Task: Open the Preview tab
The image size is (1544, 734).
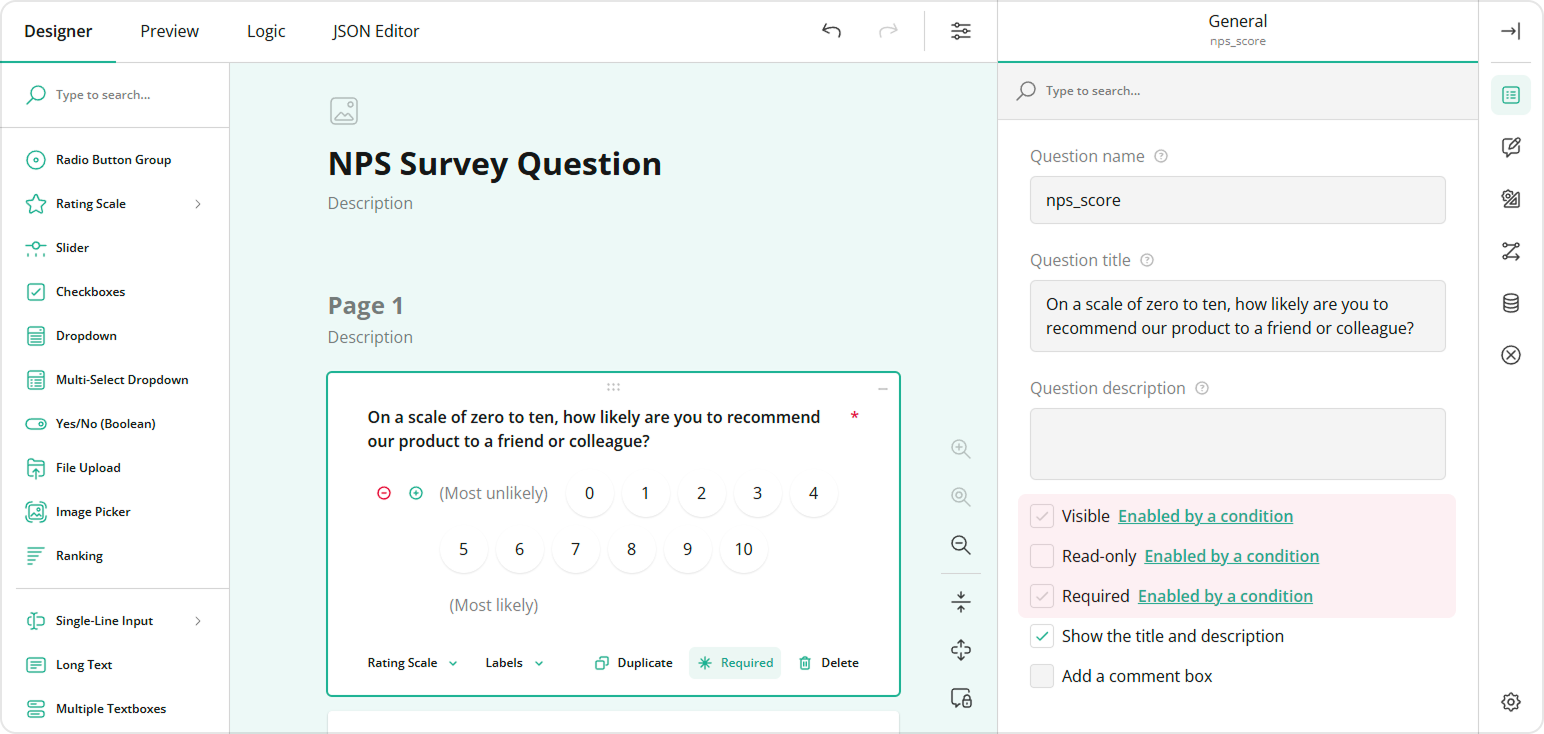Action: (x=168, y=31)
